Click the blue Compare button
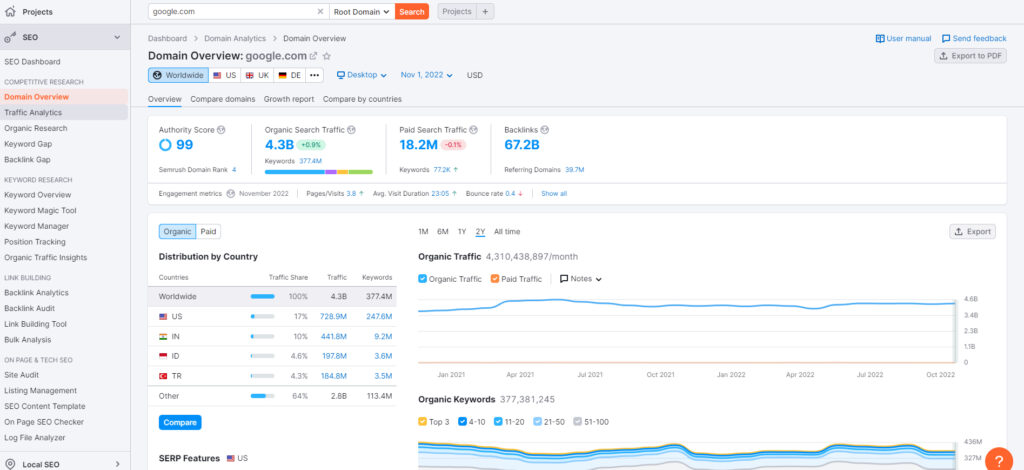1024x470 pixels. [180, 422]
